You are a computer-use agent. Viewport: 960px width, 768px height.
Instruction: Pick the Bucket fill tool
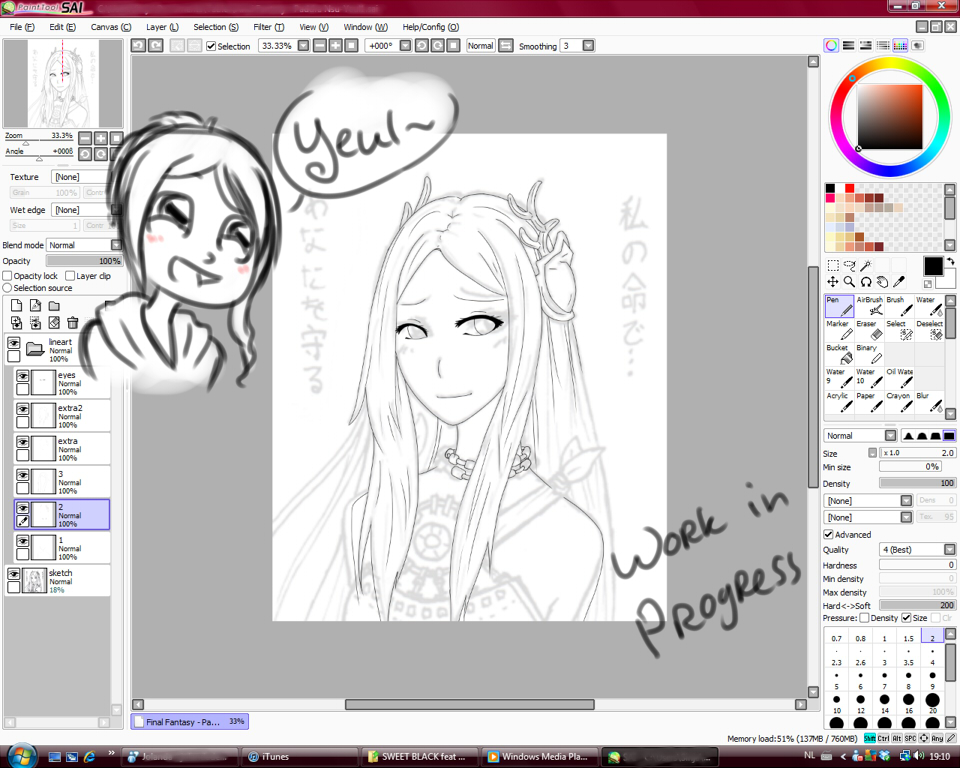point(839,355)
